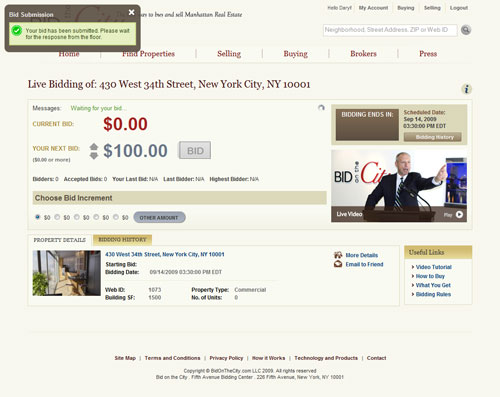This screenshot has height=397, width=500.
Task: Open the Find Properties menu
Action: (x=148, y=54)
